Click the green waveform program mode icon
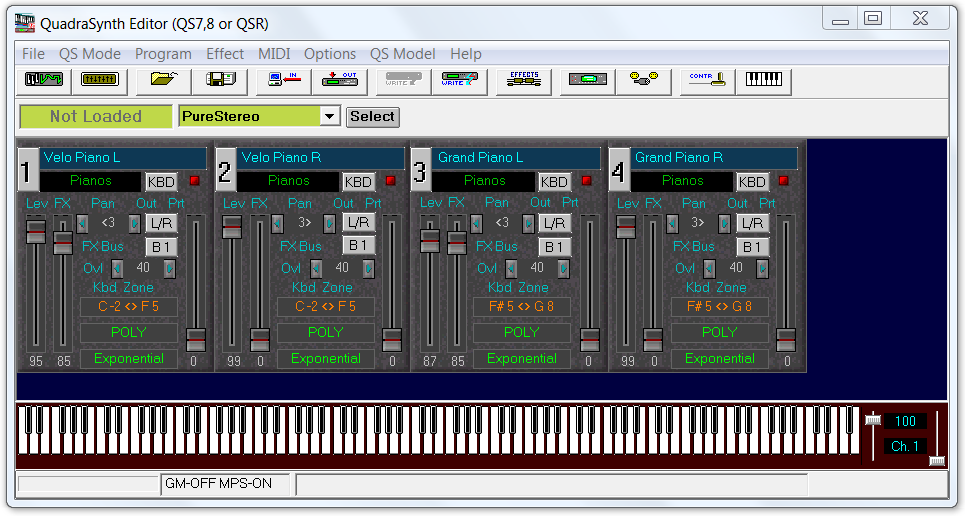 pyautogui.click(x=43, y=80)
